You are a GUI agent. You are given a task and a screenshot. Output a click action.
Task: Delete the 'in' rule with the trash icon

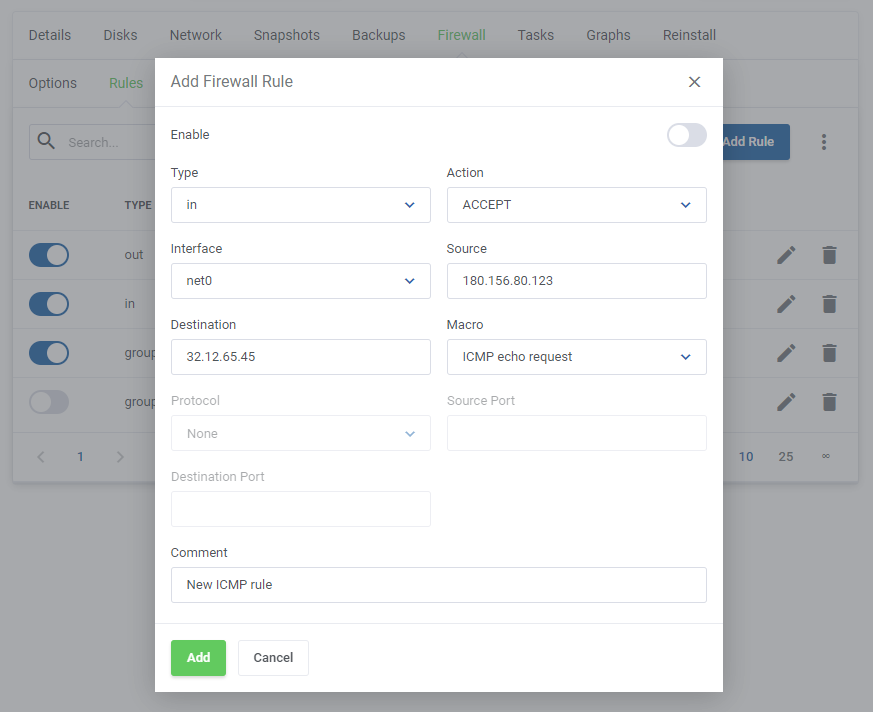tap(830, 304)
